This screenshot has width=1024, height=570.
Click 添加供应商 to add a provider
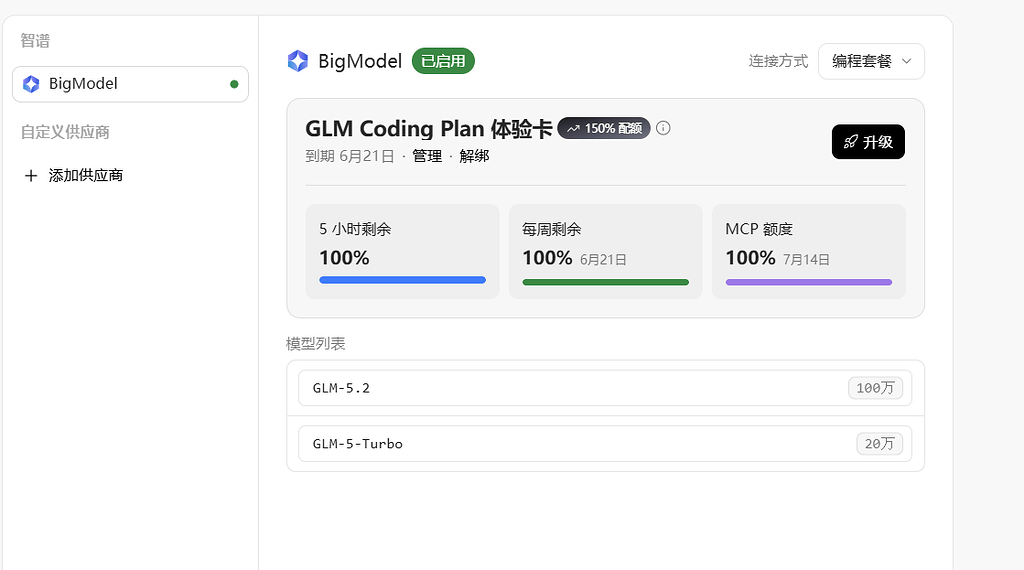click(x=86, y=176)
